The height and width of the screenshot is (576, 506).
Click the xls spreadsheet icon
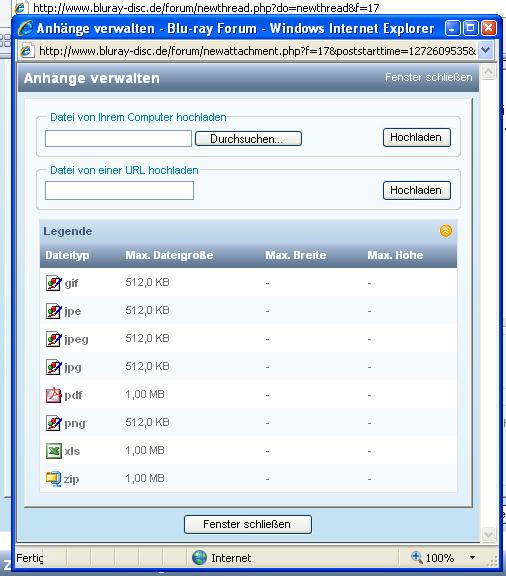(54, 451)
